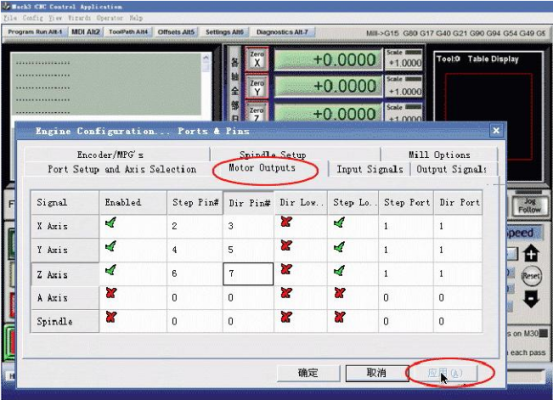The width and height of the screenshot is (554, 401).
Task: Open Port Setup and Axis Selection tab
Action: [x=122, y=169]
